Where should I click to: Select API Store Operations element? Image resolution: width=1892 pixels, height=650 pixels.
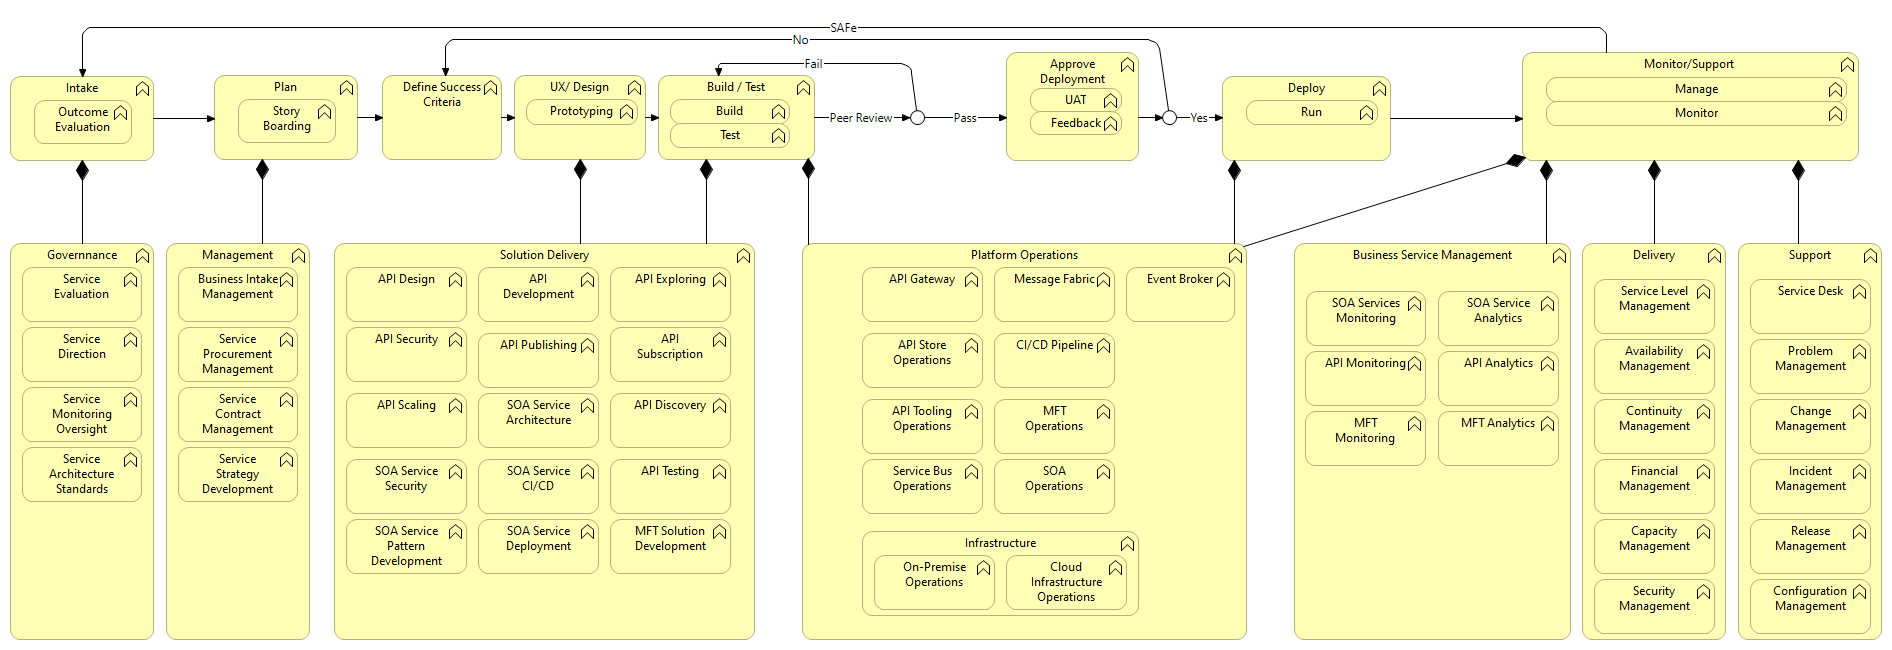coord(922,361)
